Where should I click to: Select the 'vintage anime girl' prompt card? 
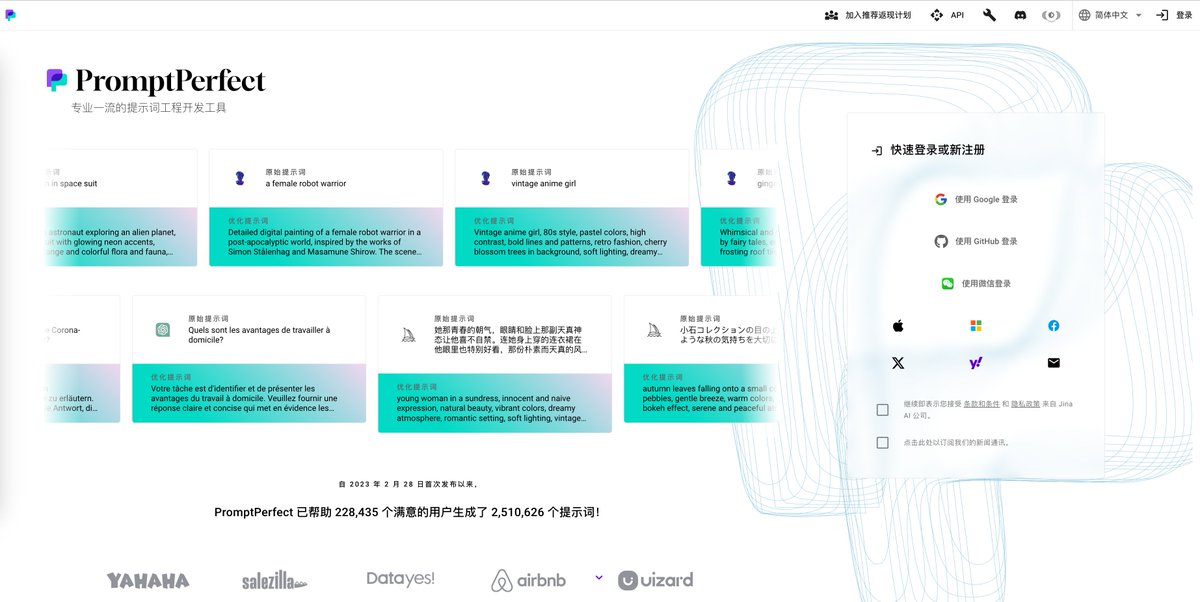point(572,208)
